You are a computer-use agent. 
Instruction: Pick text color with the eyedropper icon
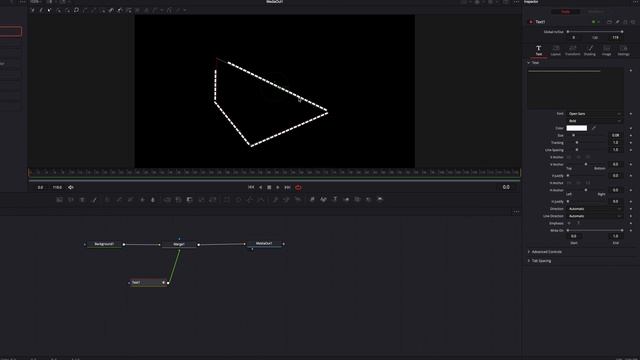tap(594, 128)
